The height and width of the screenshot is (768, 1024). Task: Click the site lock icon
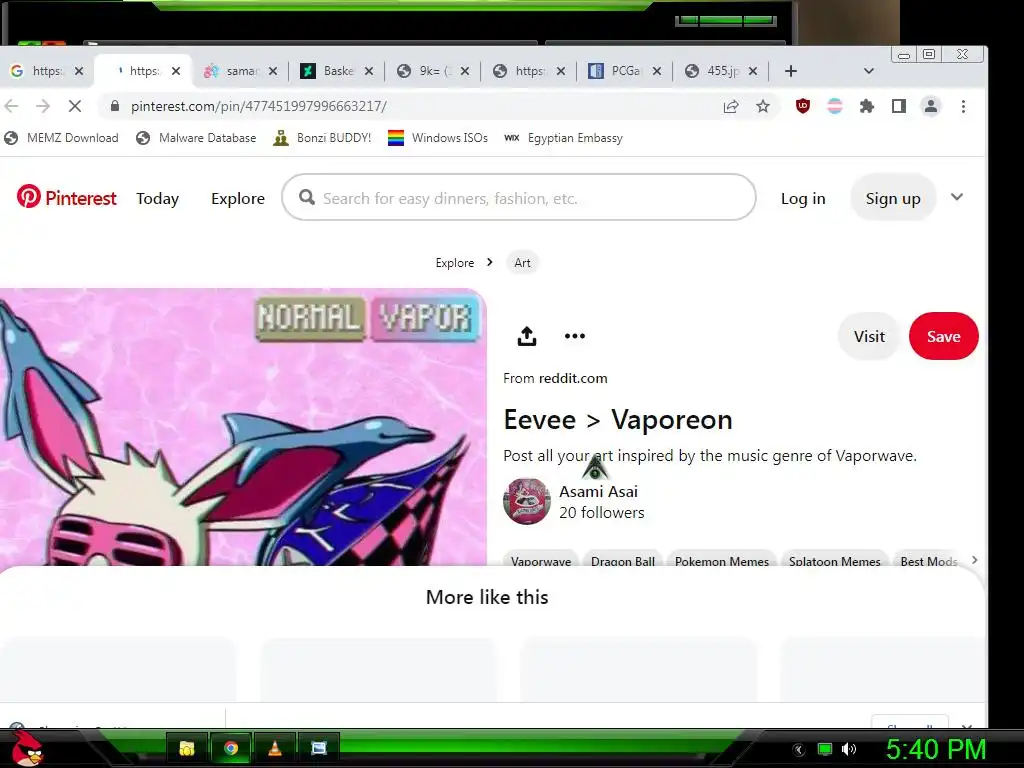click(115, 106)
